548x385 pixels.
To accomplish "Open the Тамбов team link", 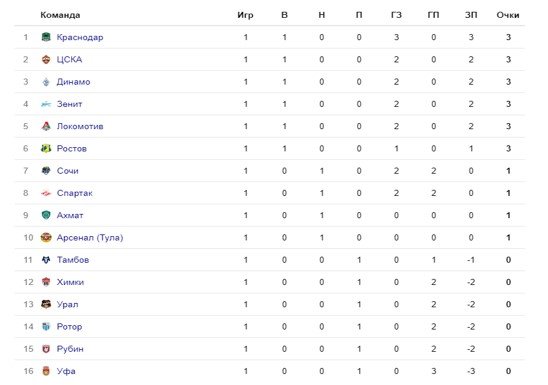I will point(73,260).
